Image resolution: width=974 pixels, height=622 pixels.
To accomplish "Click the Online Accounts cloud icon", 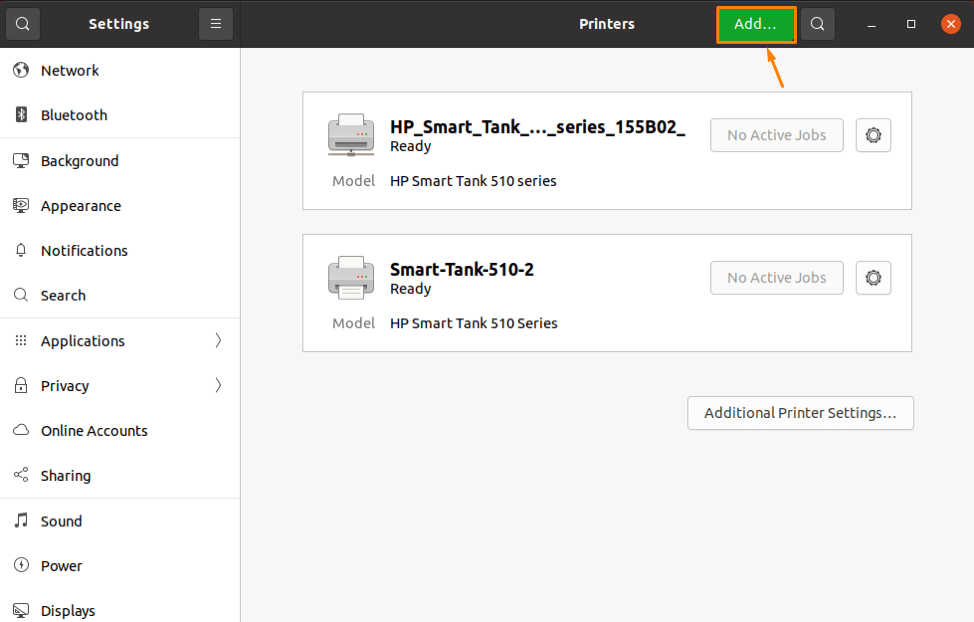I will coord(20,430).
